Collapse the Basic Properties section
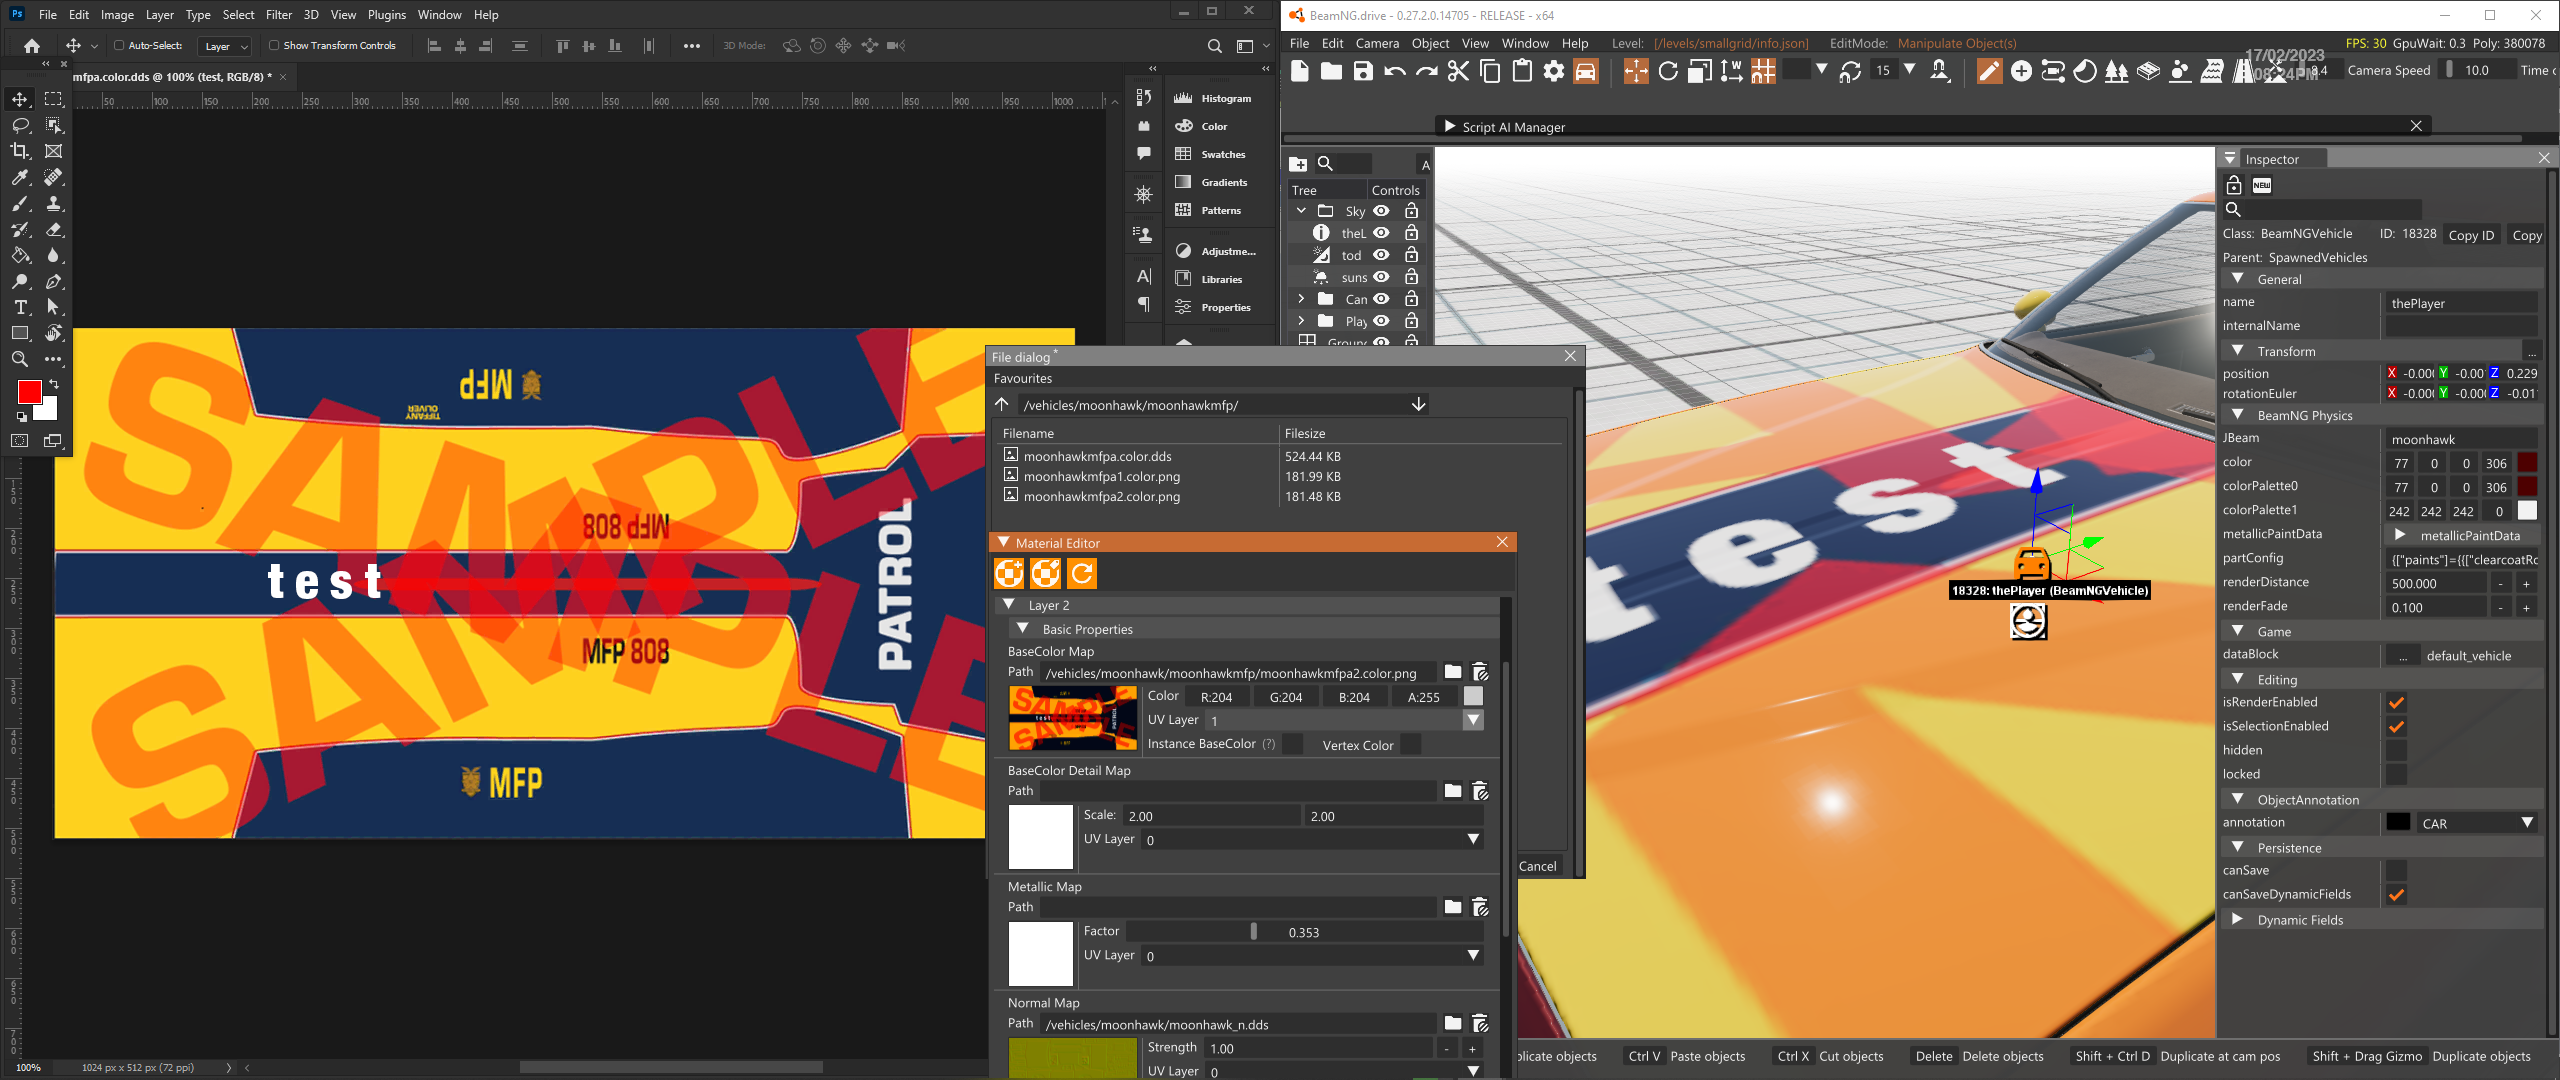Screen dimensions: 2560x1080 coord(1023,629)
